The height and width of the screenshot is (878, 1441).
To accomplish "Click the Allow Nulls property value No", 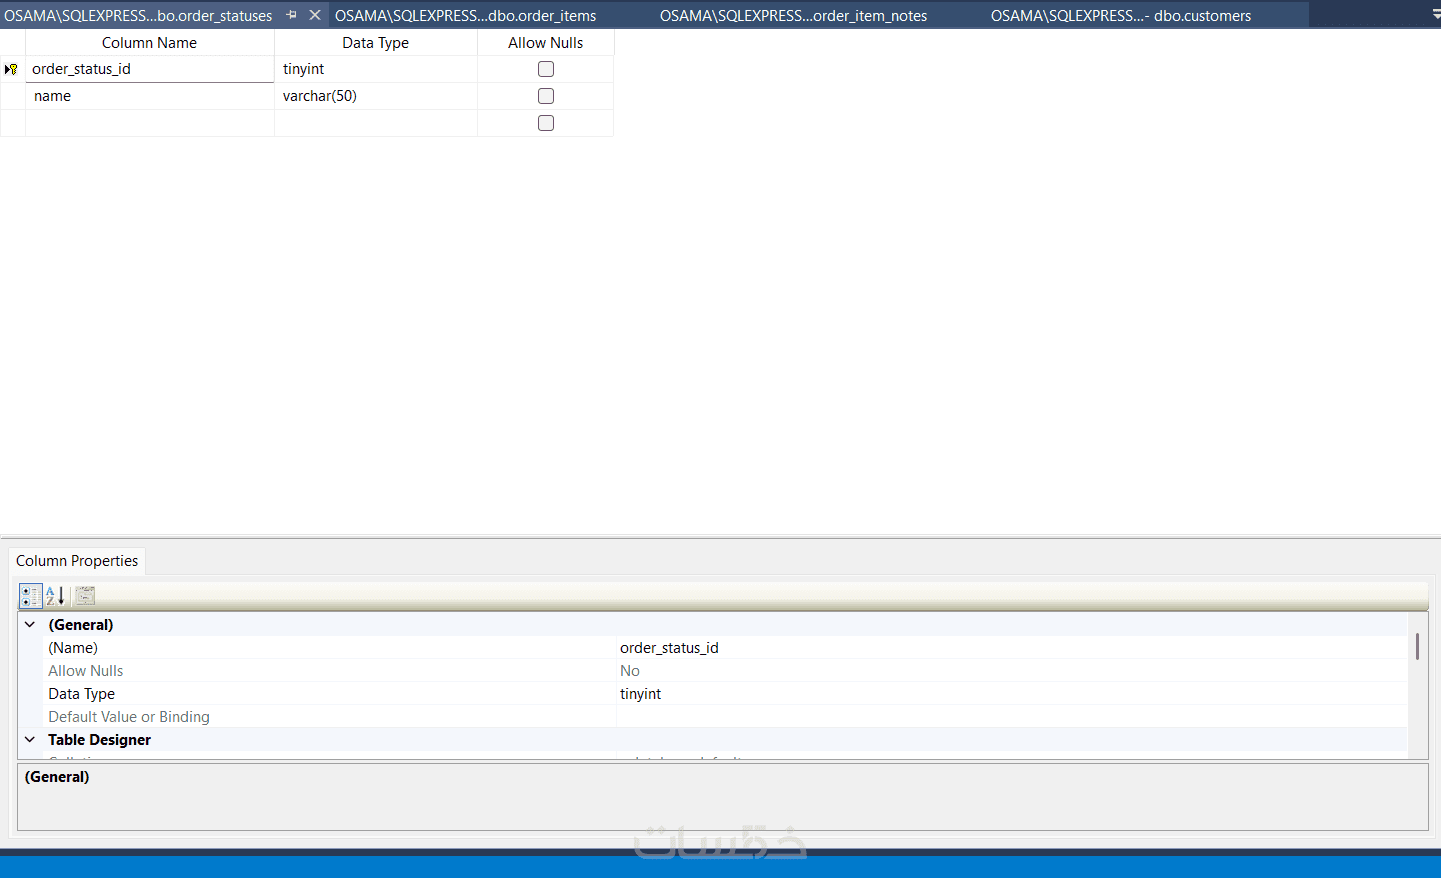I will [1012, 671].
